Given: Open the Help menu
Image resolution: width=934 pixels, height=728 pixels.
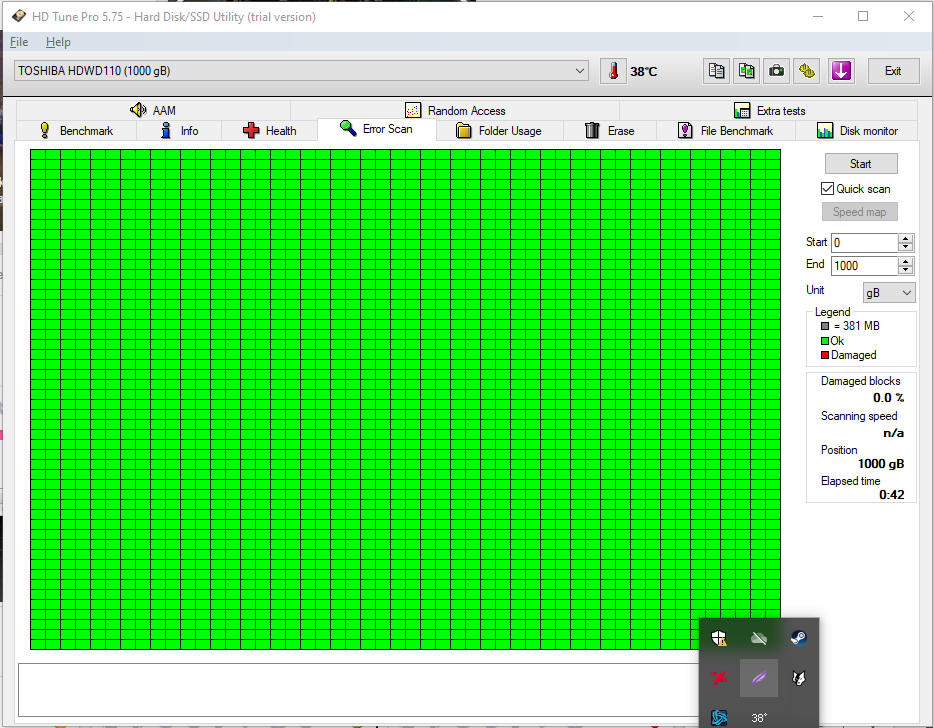Looking at the screenshot, I should pos(58,42).
